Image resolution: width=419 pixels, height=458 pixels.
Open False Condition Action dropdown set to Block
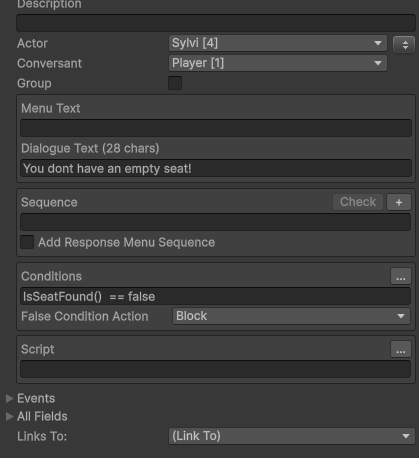click(x=291, y=316)
